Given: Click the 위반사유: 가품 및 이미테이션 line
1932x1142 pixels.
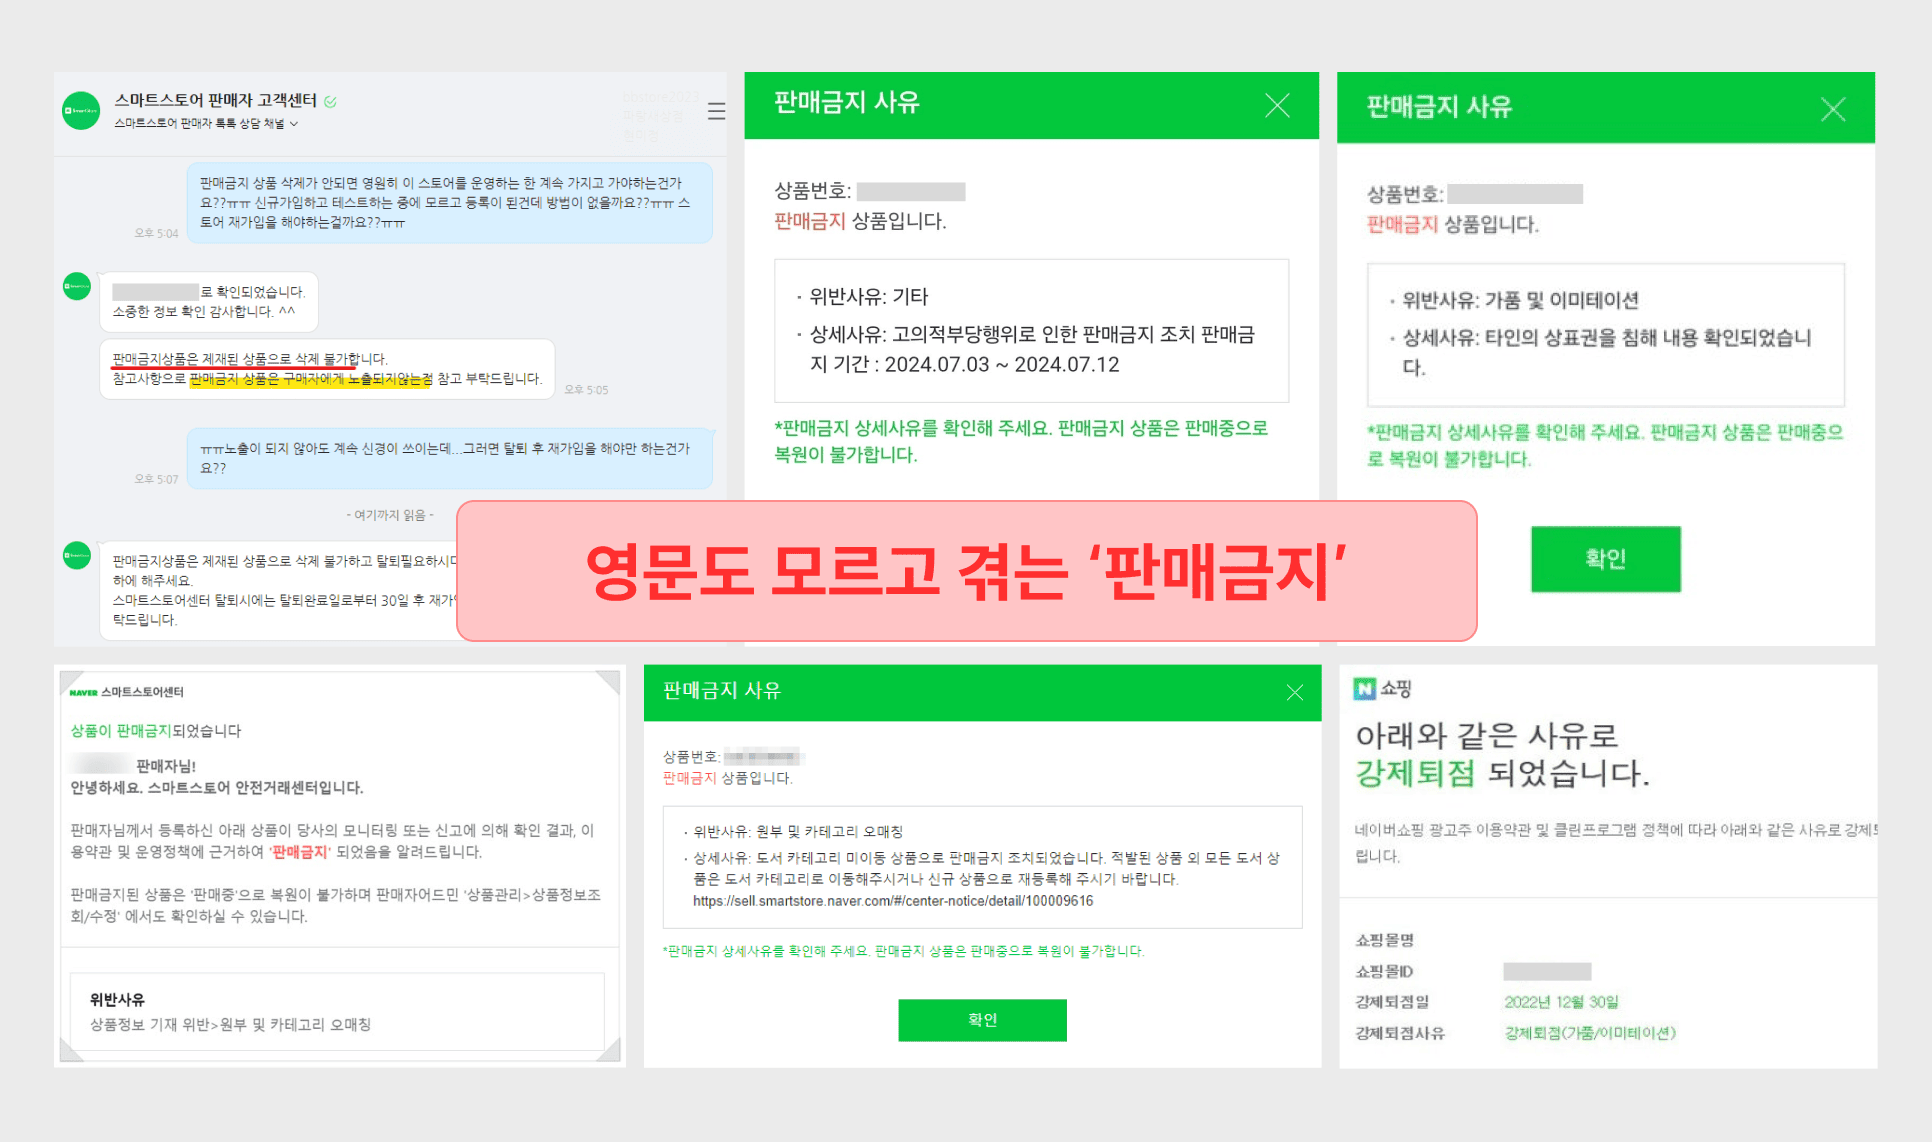Looking at the screenshot, I should tap(1520, 300).
